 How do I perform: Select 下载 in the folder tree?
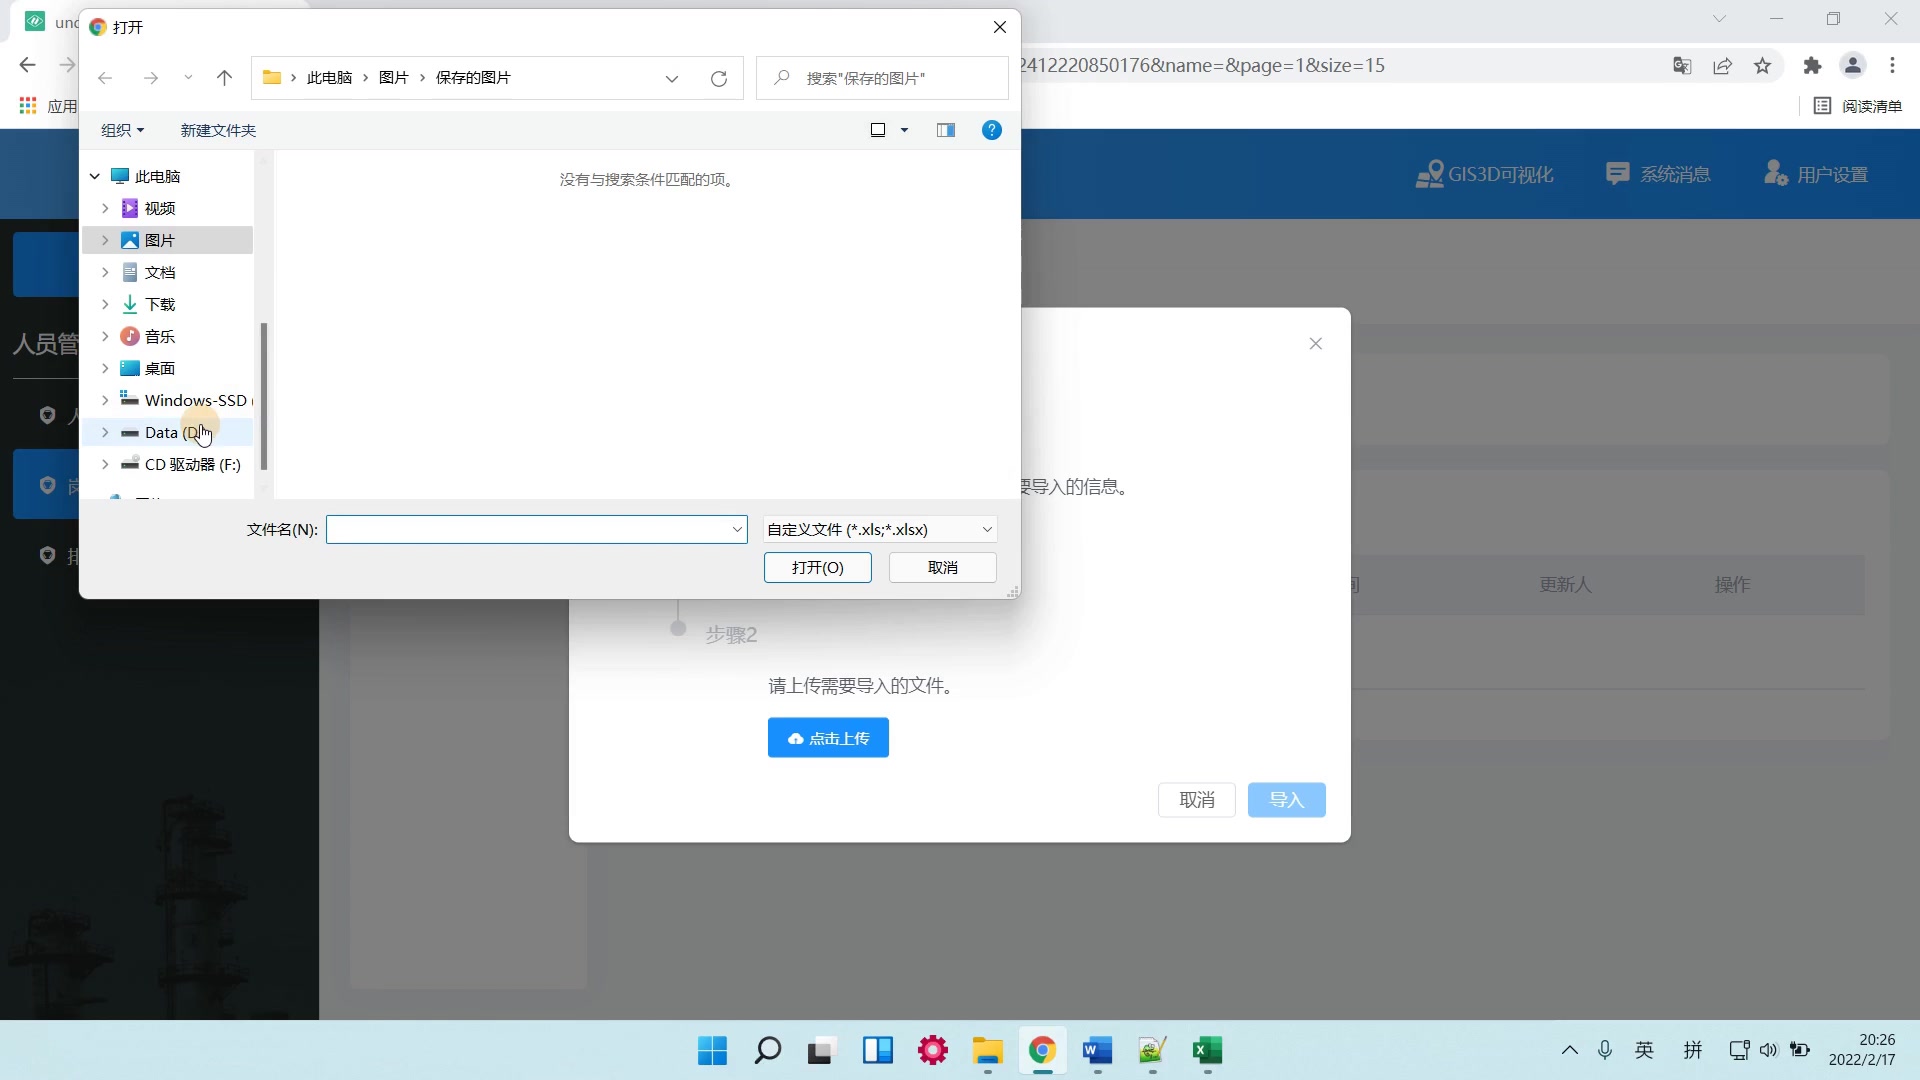coord(160,304)
